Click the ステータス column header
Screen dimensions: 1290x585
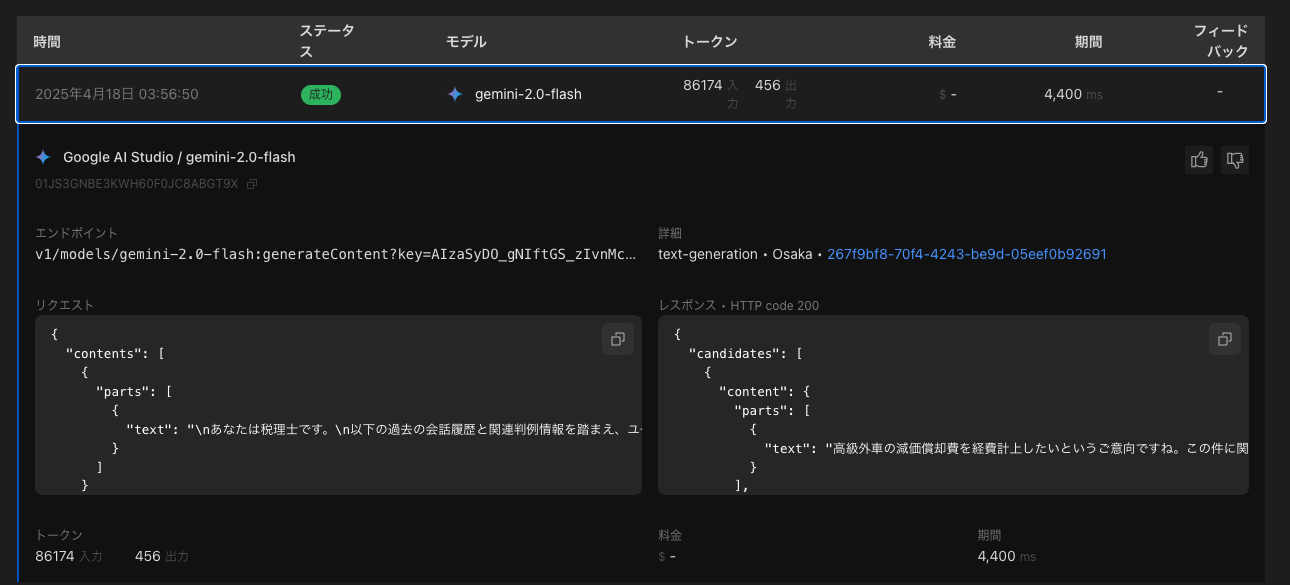[x=327, y=41]
